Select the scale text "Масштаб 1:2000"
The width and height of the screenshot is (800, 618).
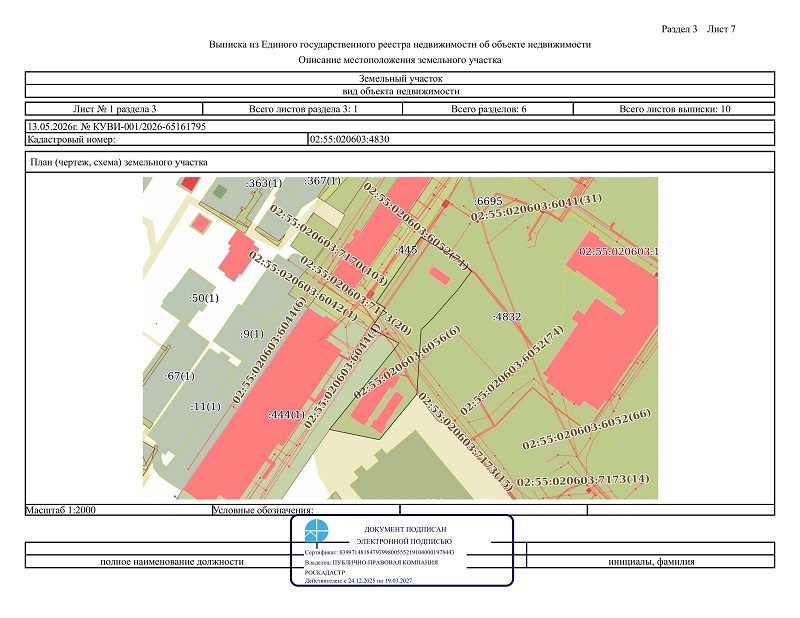pyautogui.click(x=61, y=510)
